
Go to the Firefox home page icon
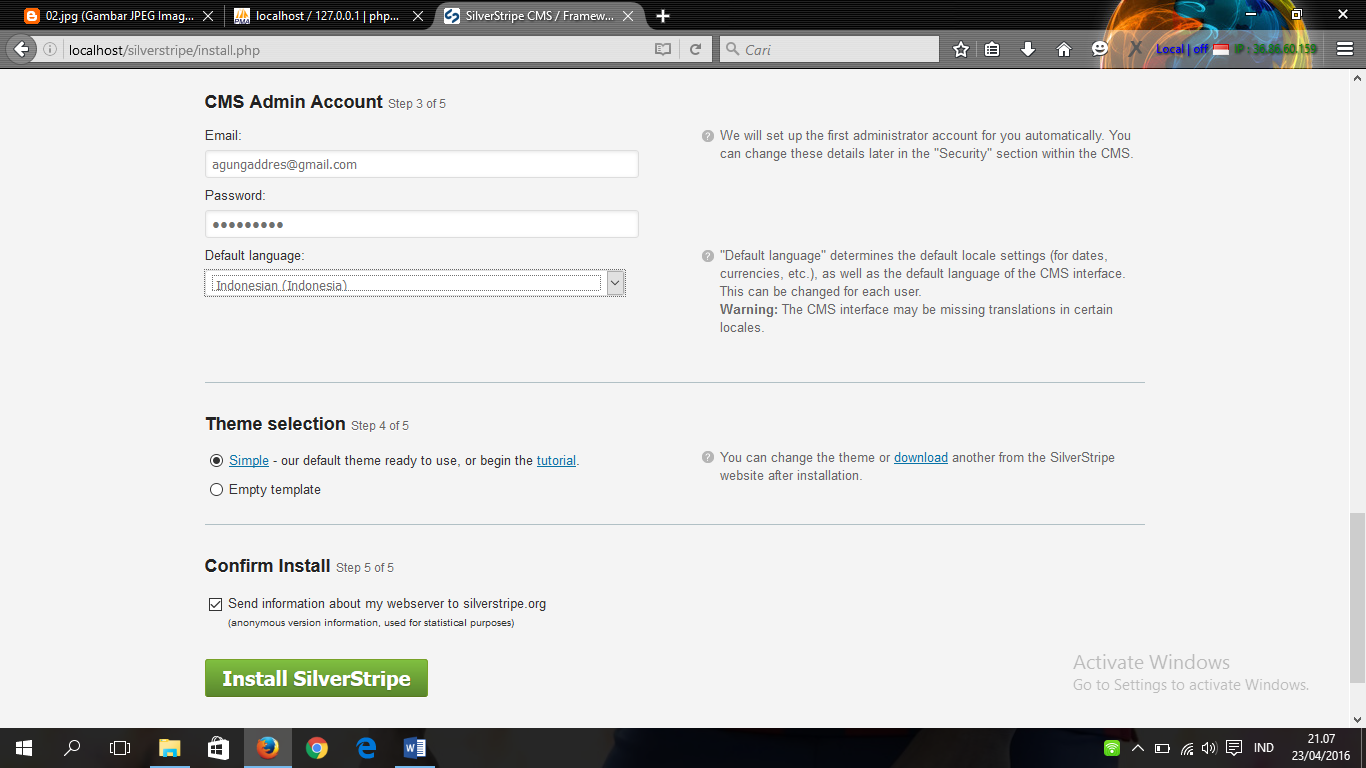click(1064, 49)
